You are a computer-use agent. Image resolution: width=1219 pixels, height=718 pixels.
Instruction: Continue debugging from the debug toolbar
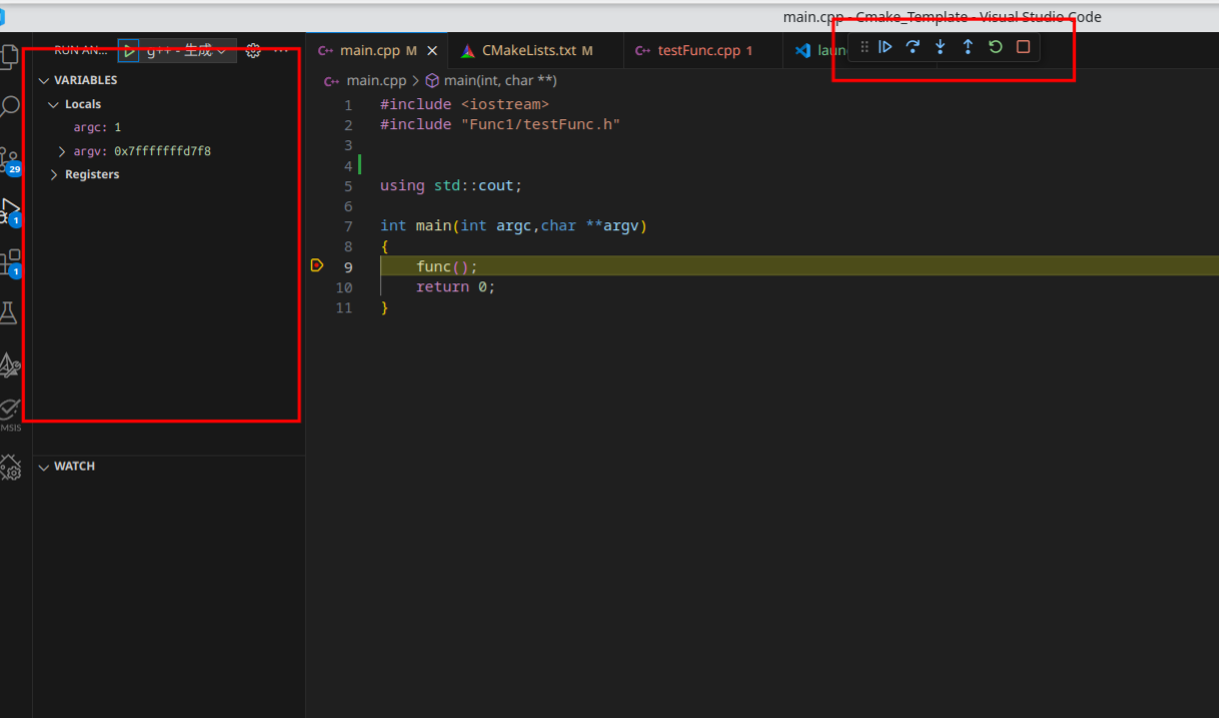click(885, 47)
